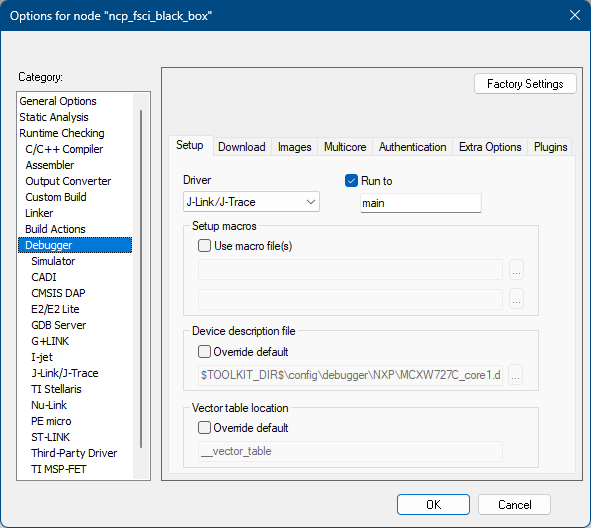The image size is (591, 528).
Task: Click the Run to field containing main
Action: point(421,203)
